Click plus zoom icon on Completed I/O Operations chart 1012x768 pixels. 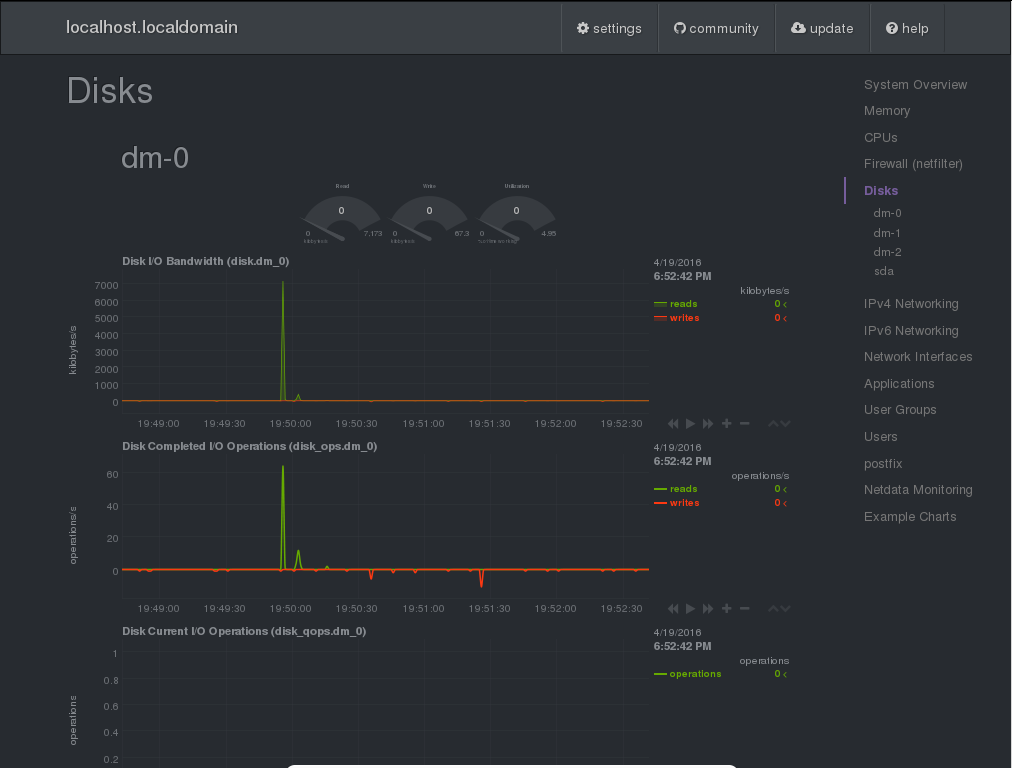tap(727, 608)
